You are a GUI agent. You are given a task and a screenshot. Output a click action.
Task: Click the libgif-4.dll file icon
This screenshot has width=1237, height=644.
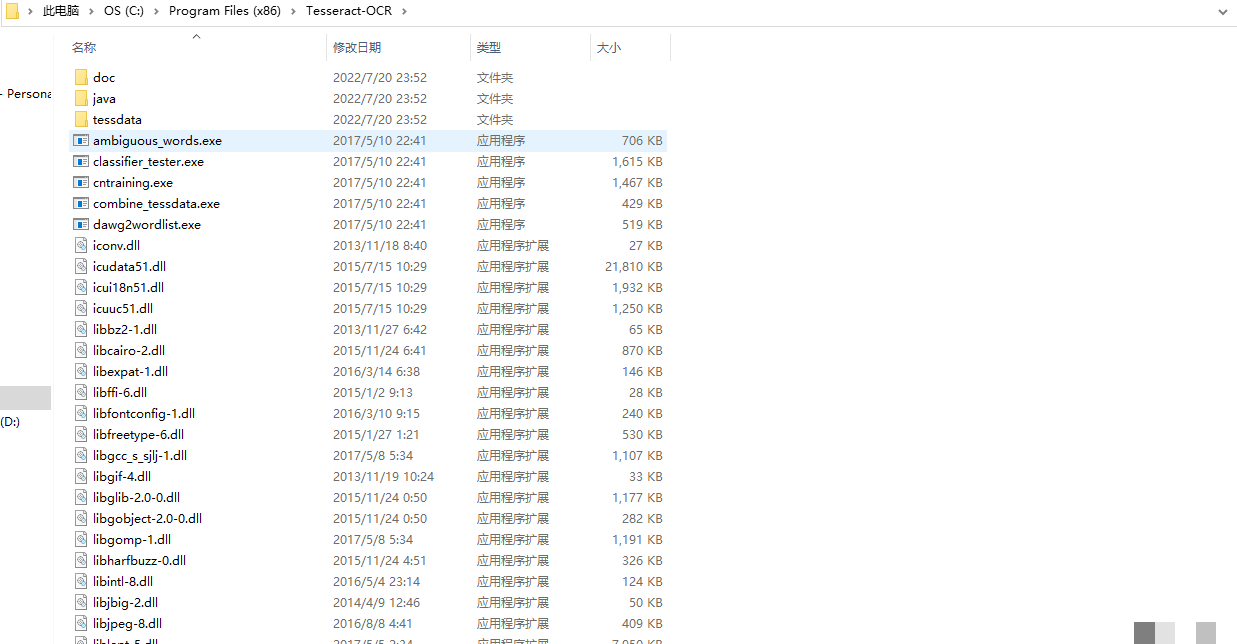click(x=81, y=477)
